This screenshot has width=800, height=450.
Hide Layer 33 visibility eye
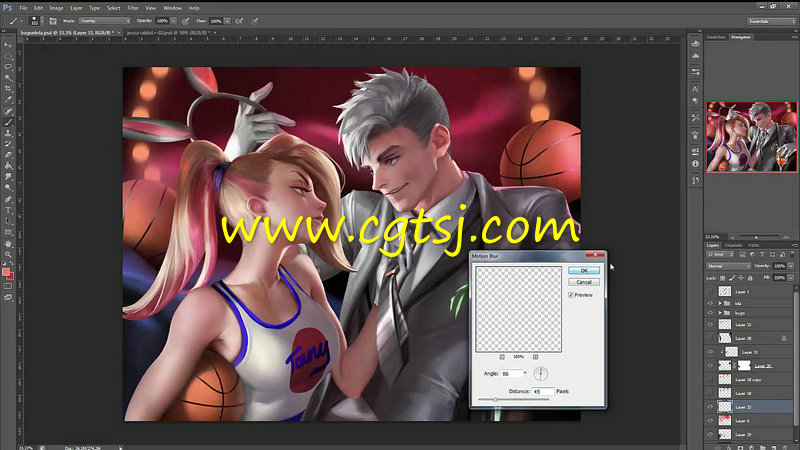710,407
